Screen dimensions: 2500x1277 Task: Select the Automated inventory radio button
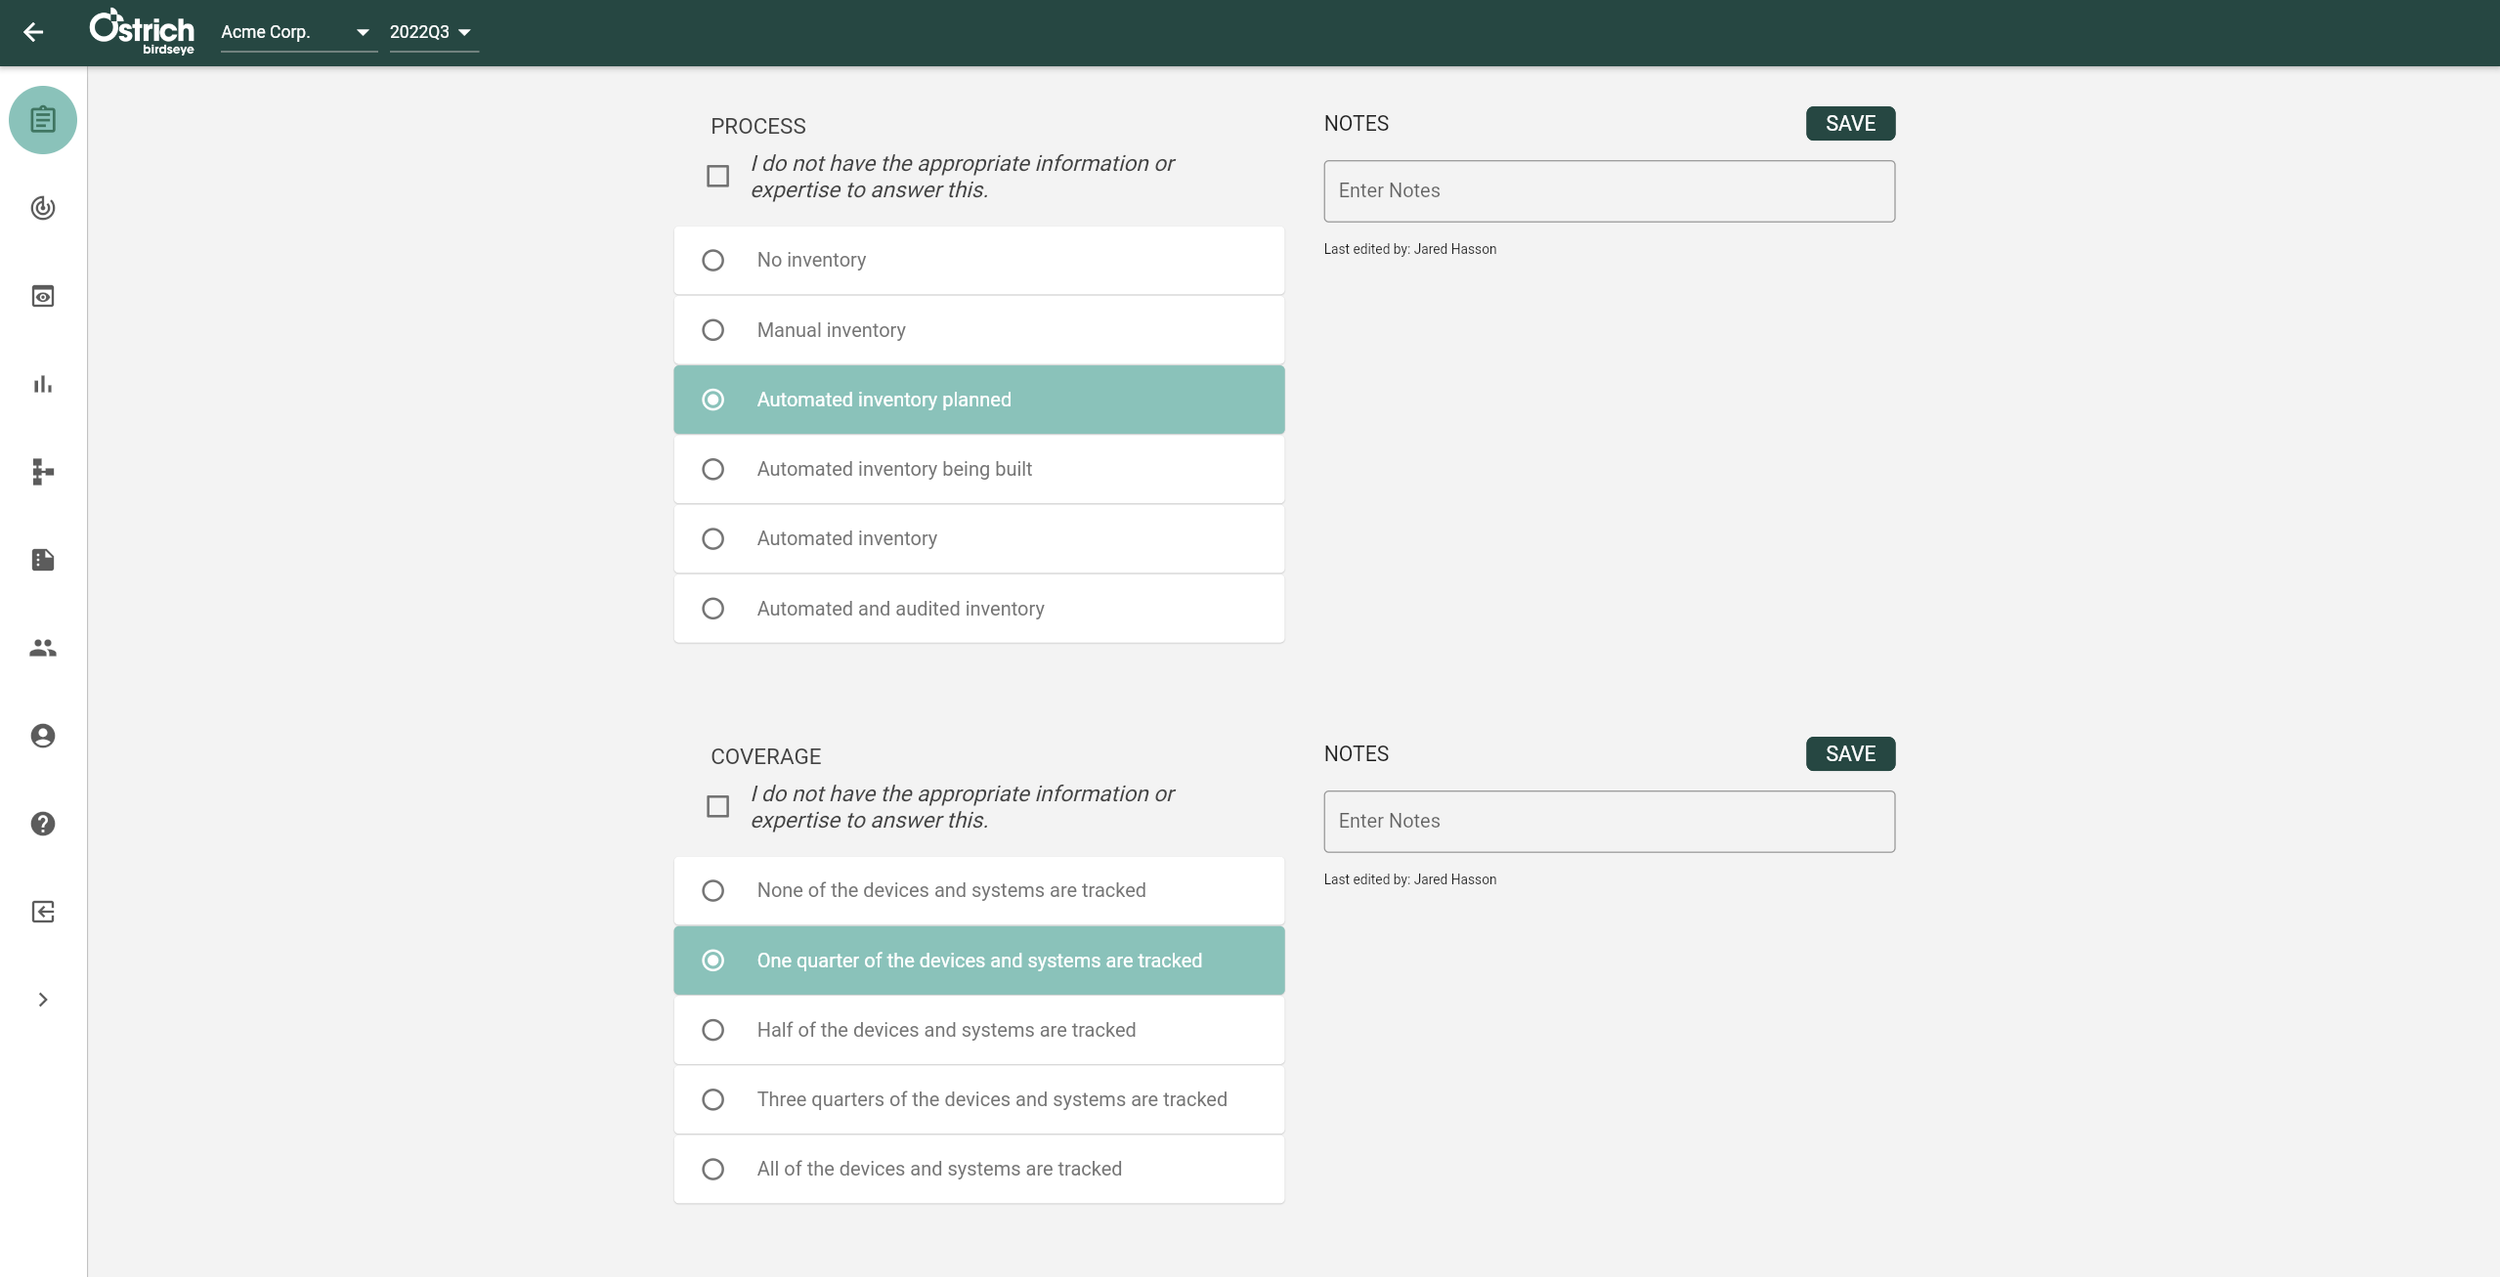point(712,538)
